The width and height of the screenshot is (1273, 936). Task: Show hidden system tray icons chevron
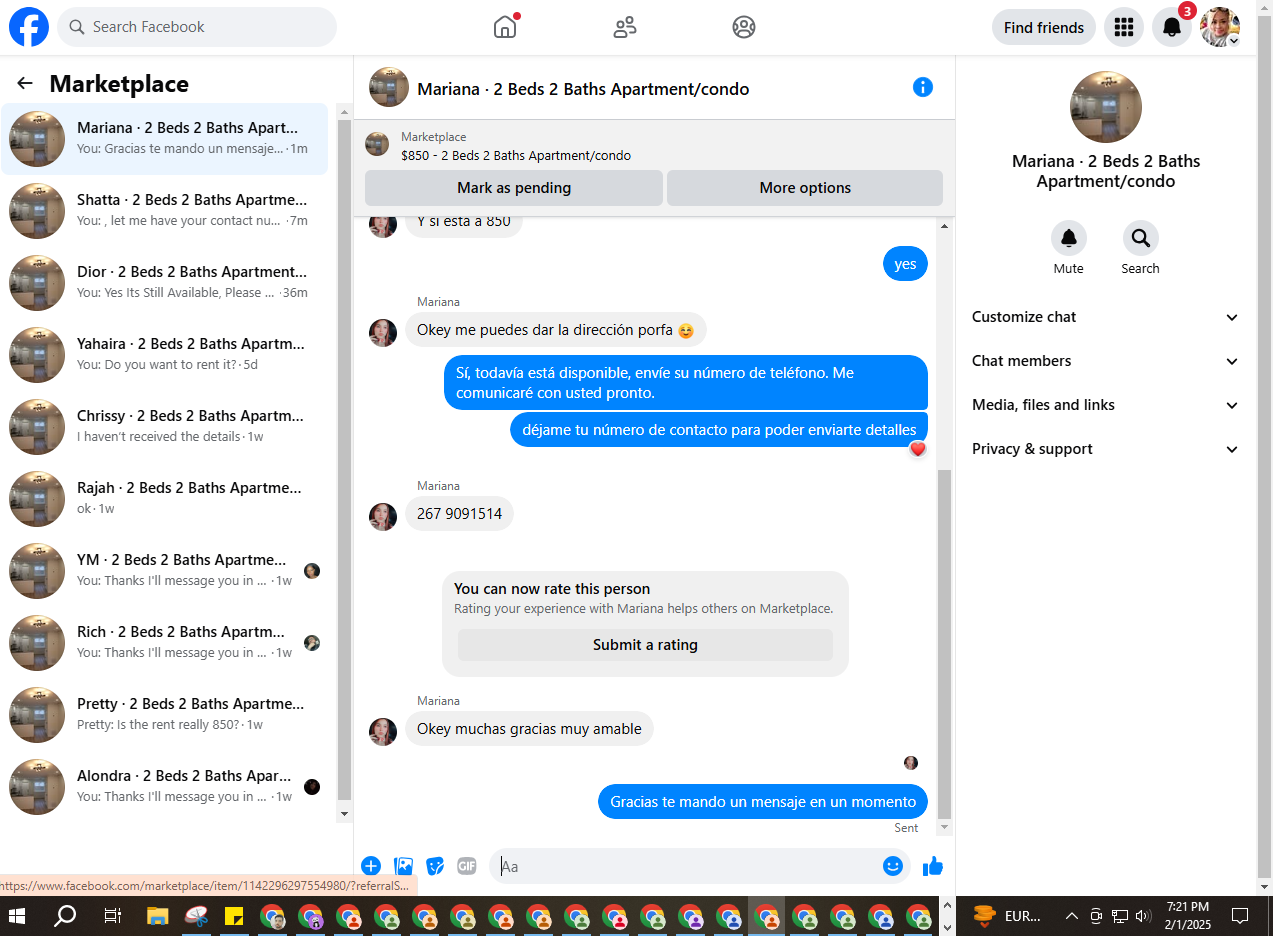point(1071,915)
